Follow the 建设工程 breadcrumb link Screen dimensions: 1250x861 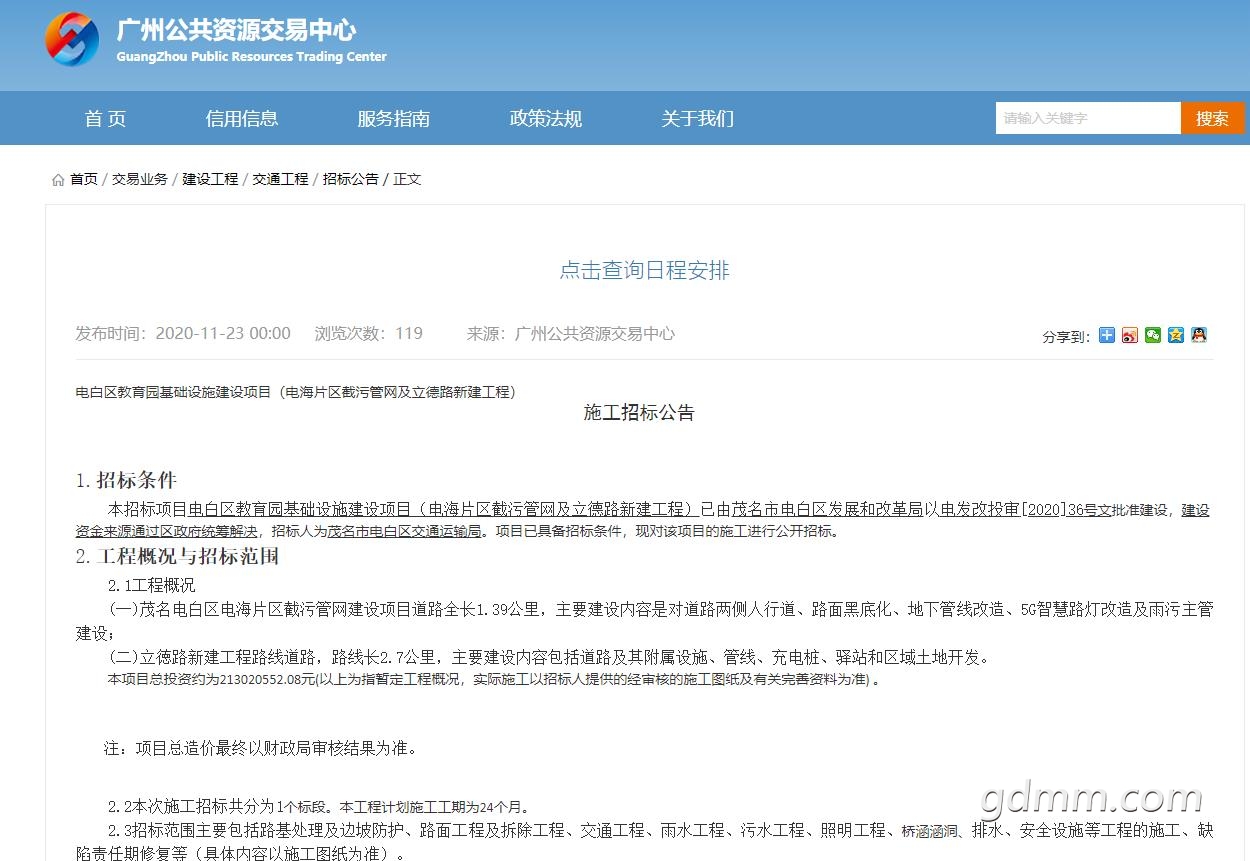pos(210,179)
